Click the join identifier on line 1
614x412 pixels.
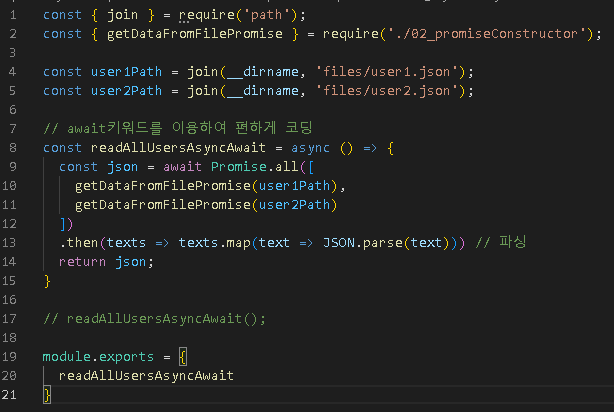click(x=123, y=15)
